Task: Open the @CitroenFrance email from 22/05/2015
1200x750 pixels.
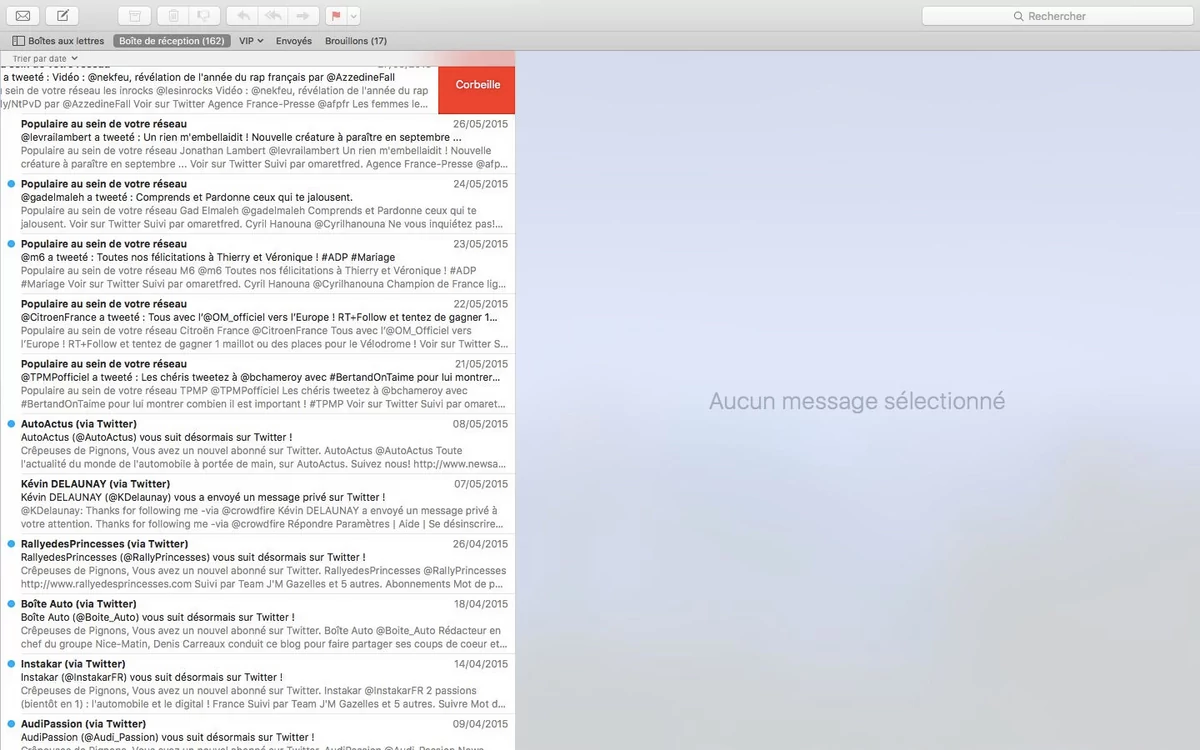Action: pos(257,324)
